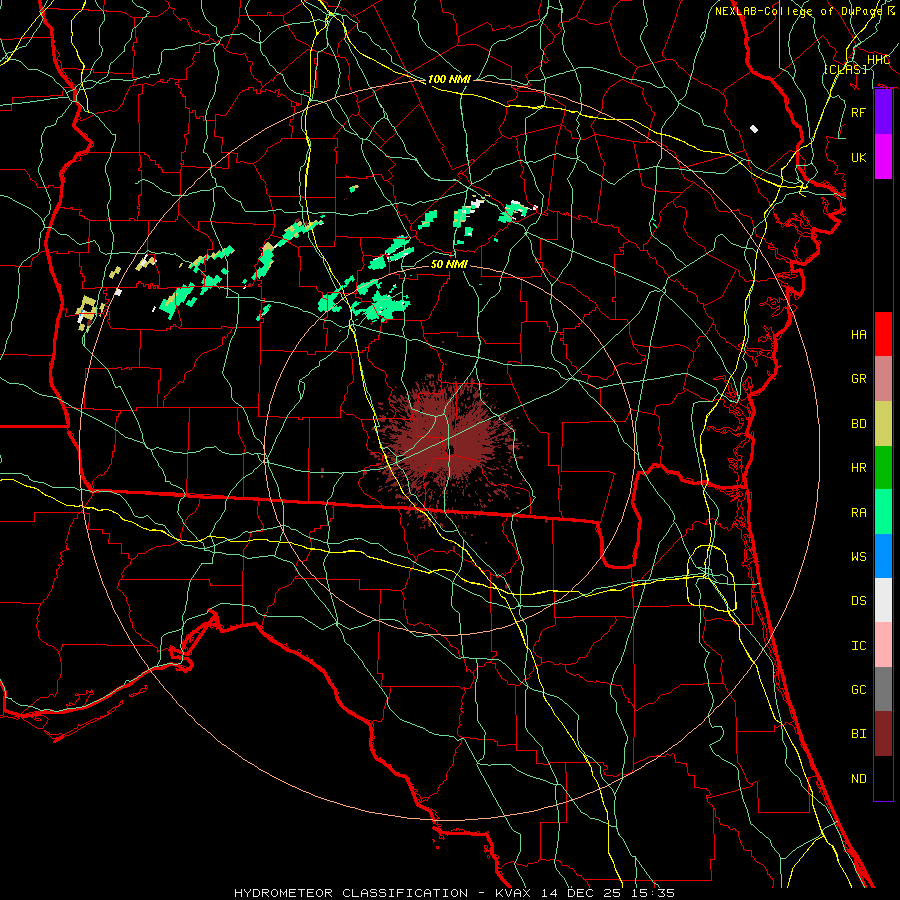Click the purple RF legend swatch
The height and width of the screenshot is (900, 900).
(x=883, y=112)
